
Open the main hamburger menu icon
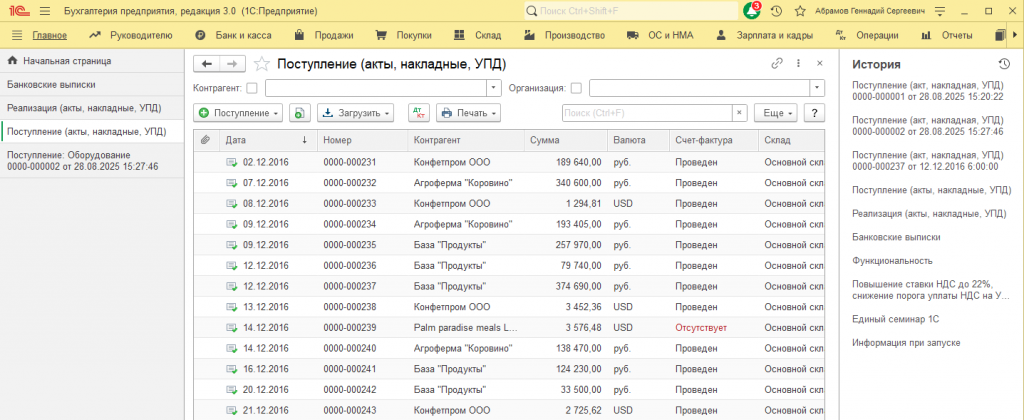pos(44,11)
